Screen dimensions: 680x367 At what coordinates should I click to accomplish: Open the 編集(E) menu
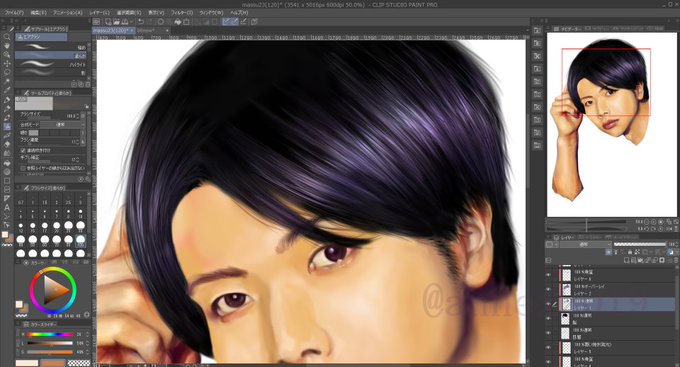39,13
